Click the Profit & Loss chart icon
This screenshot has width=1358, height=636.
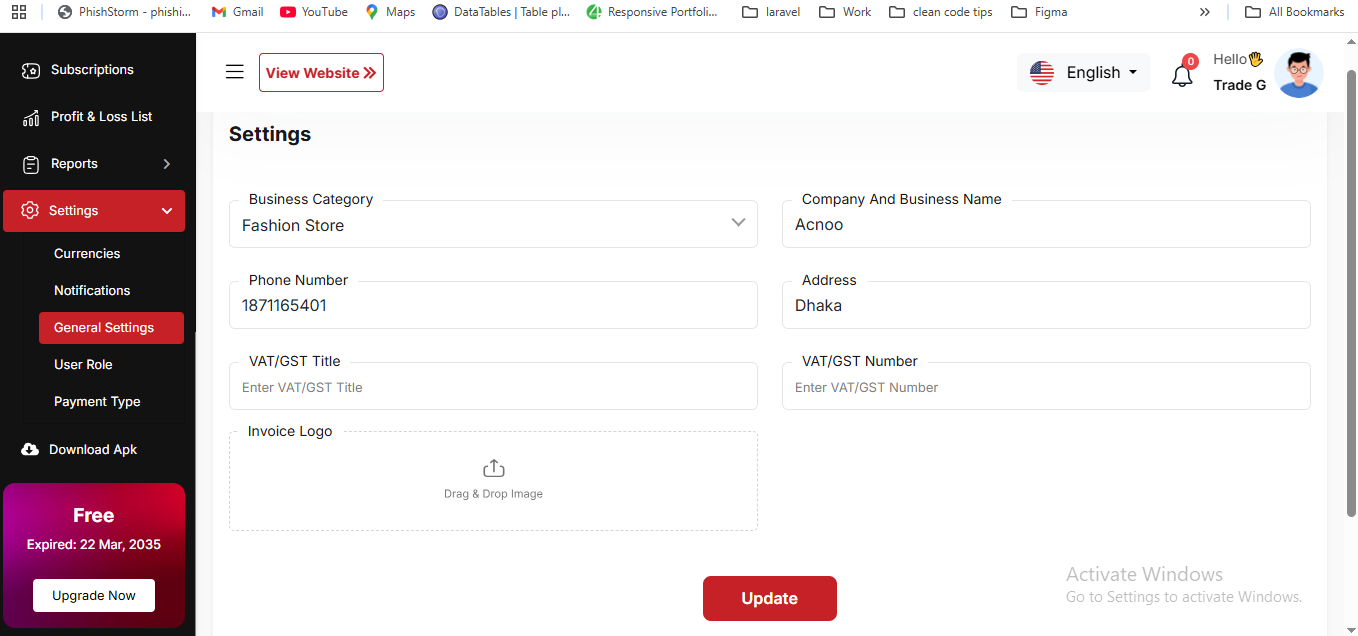(30, 117)
